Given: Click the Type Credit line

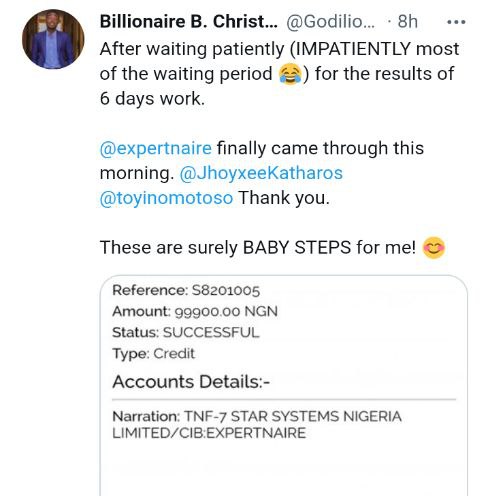Looking at the screenshot, I should click(x=154, y=354).
